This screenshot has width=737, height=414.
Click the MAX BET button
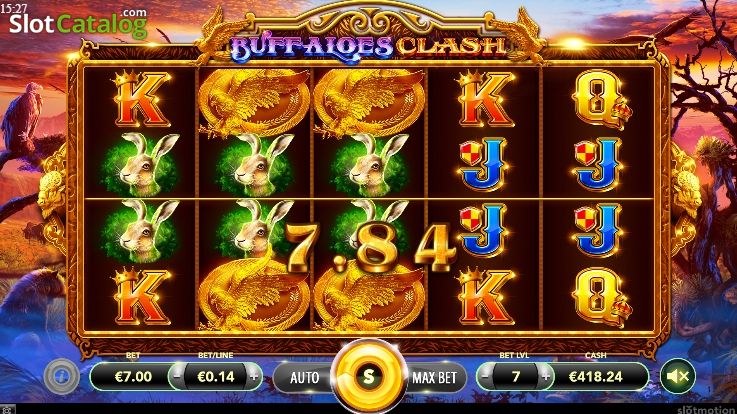click(434, 377)
